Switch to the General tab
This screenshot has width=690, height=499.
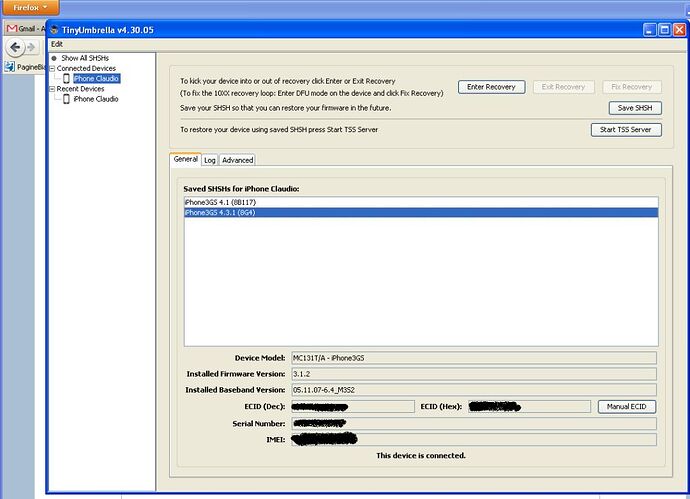(185, 159)
